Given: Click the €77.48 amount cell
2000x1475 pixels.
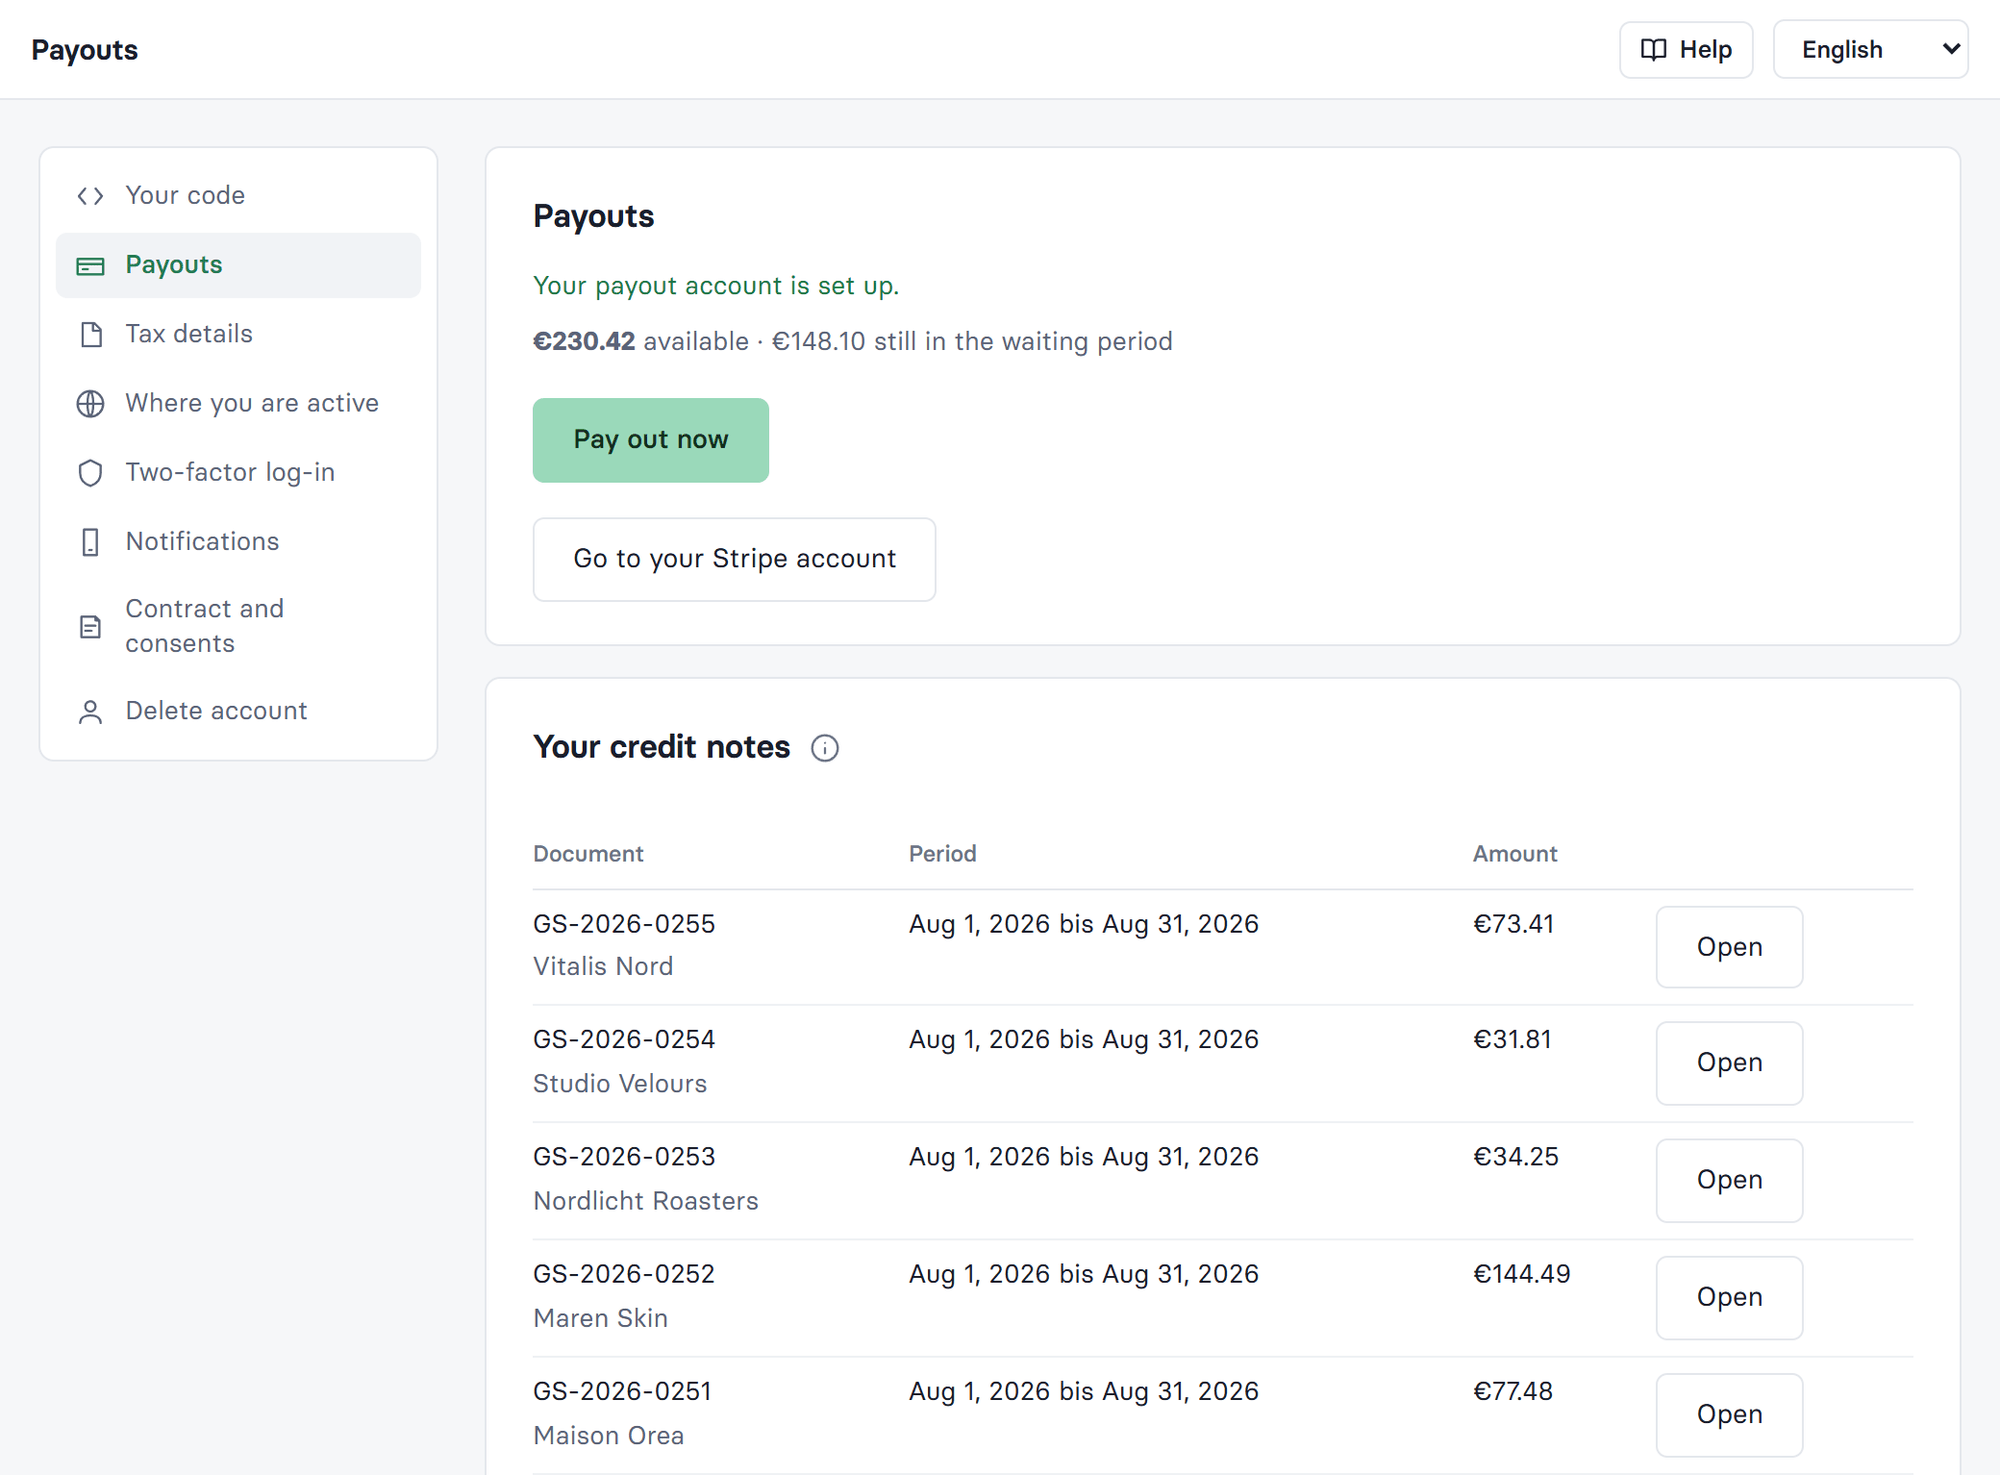Looking at the screenshot, I should [1513, 1392].
